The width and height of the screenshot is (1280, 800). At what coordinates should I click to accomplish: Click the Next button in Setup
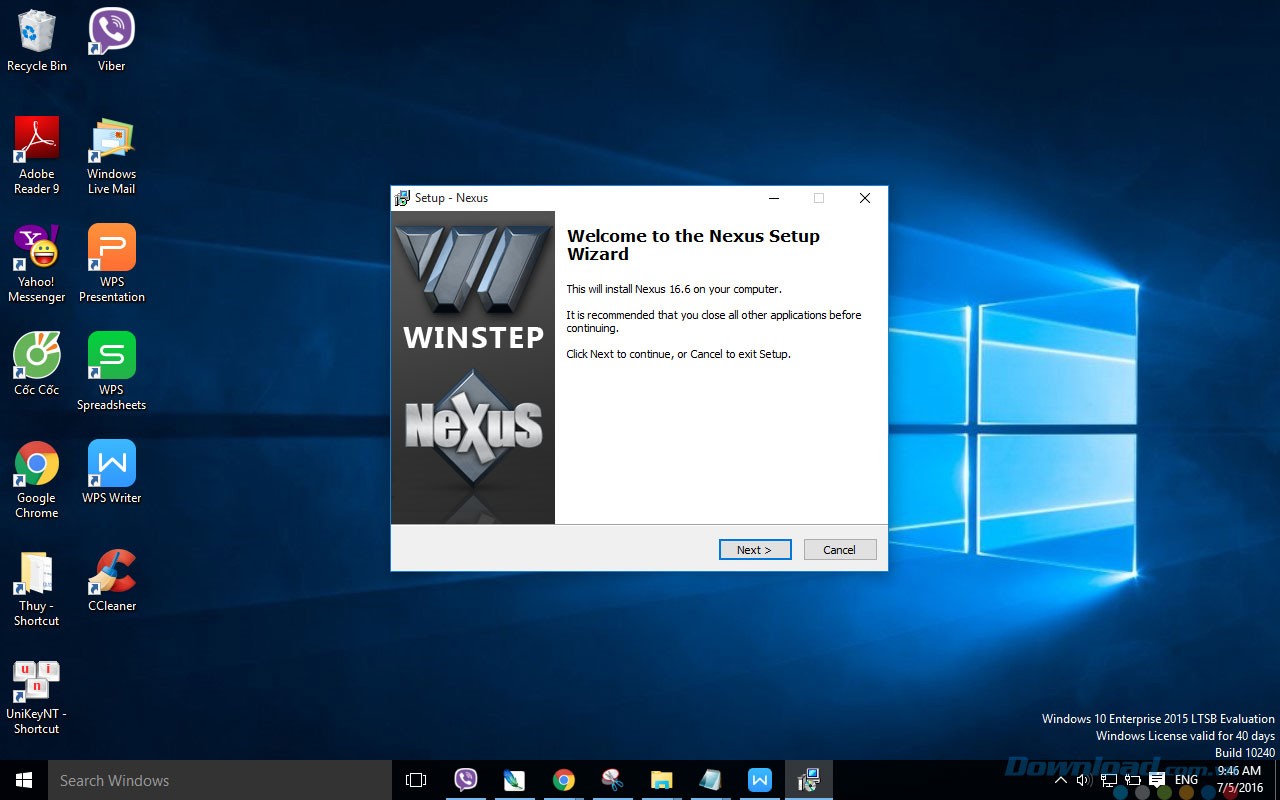coord(754,549)
